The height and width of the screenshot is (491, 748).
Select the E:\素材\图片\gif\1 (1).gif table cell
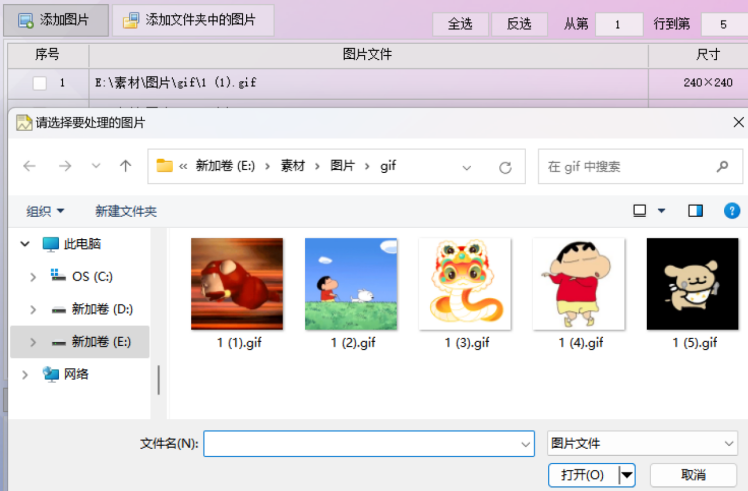(x=368, y=83)
